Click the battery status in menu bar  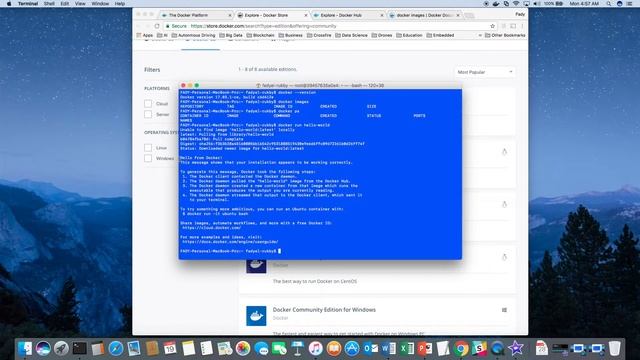tap(553, 4)
